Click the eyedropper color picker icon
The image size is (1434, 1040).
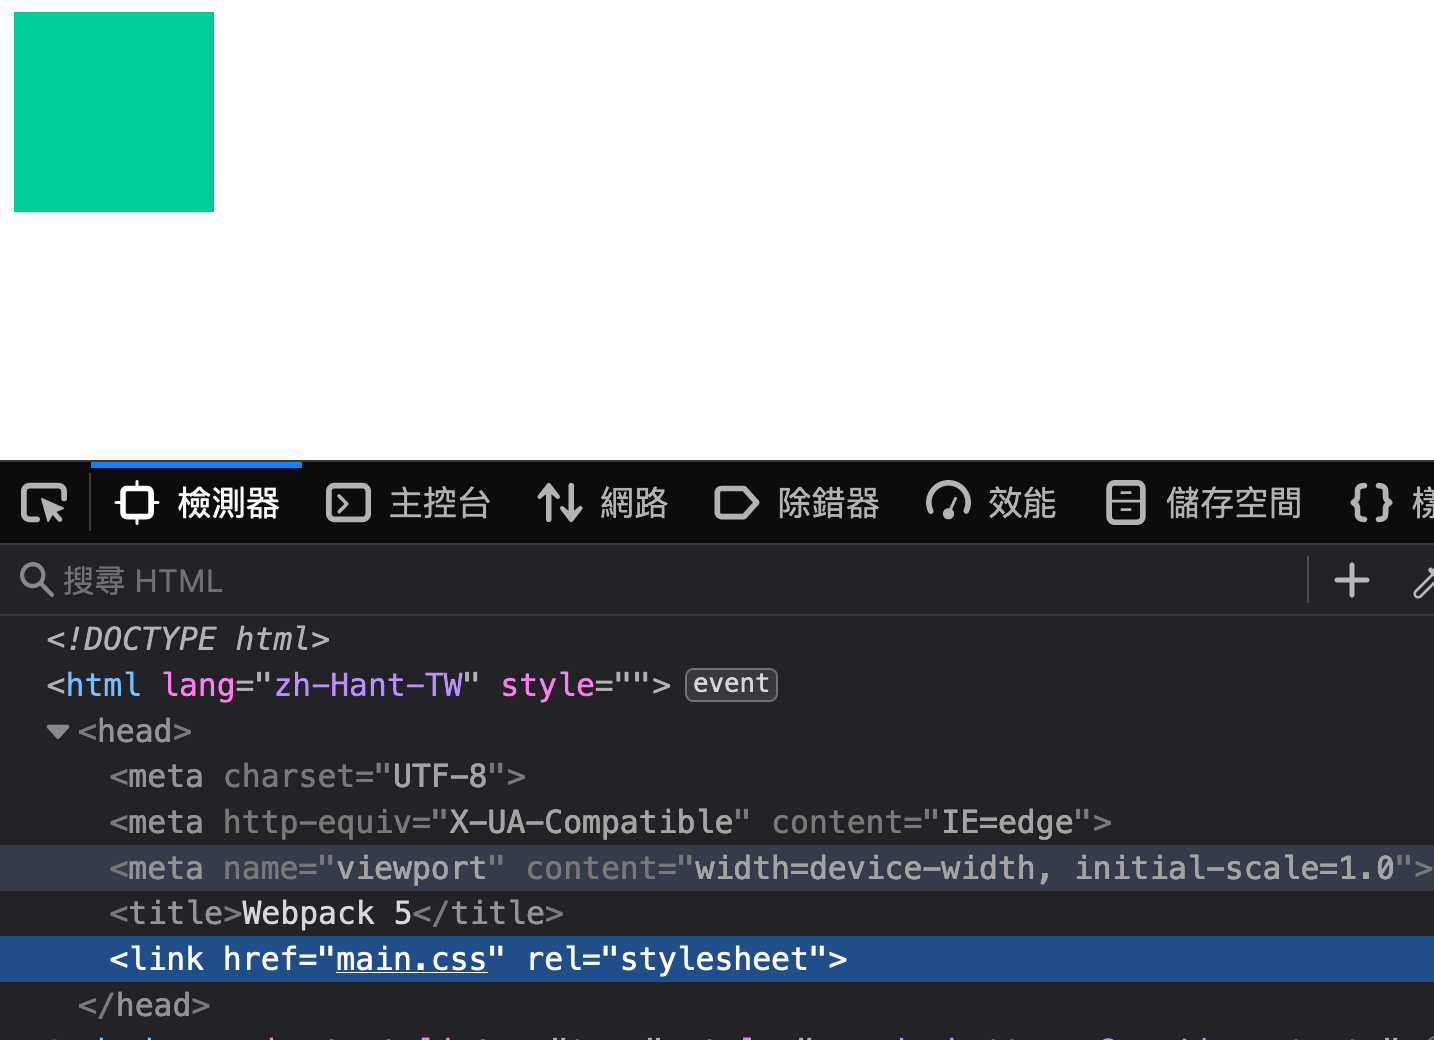[x=1423, y=581]
